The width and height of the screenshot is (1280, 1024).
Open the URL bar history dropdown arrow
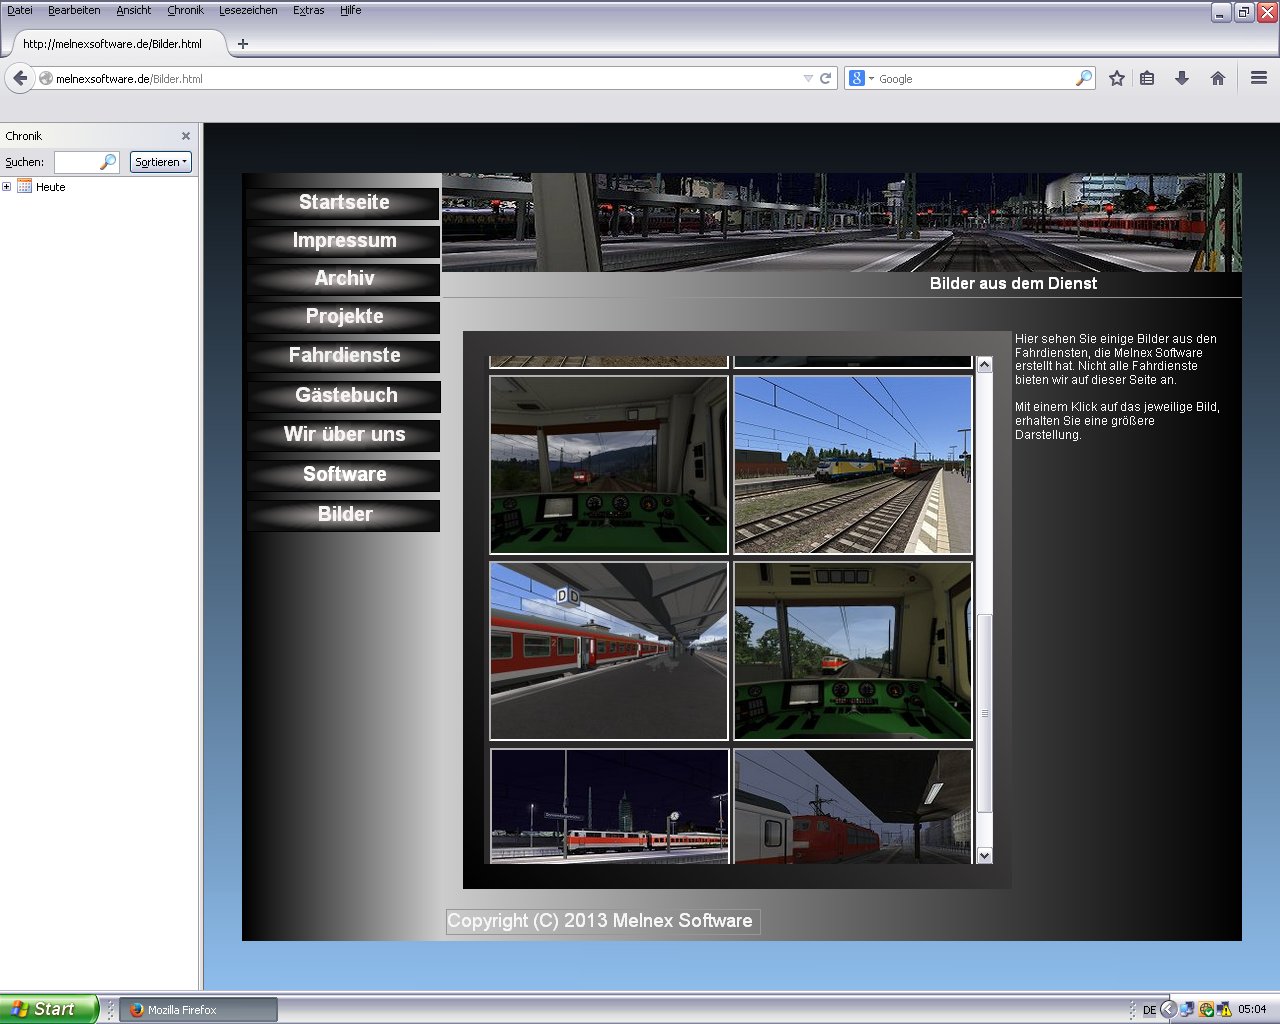pyautogui.click(x=808, y=78)
